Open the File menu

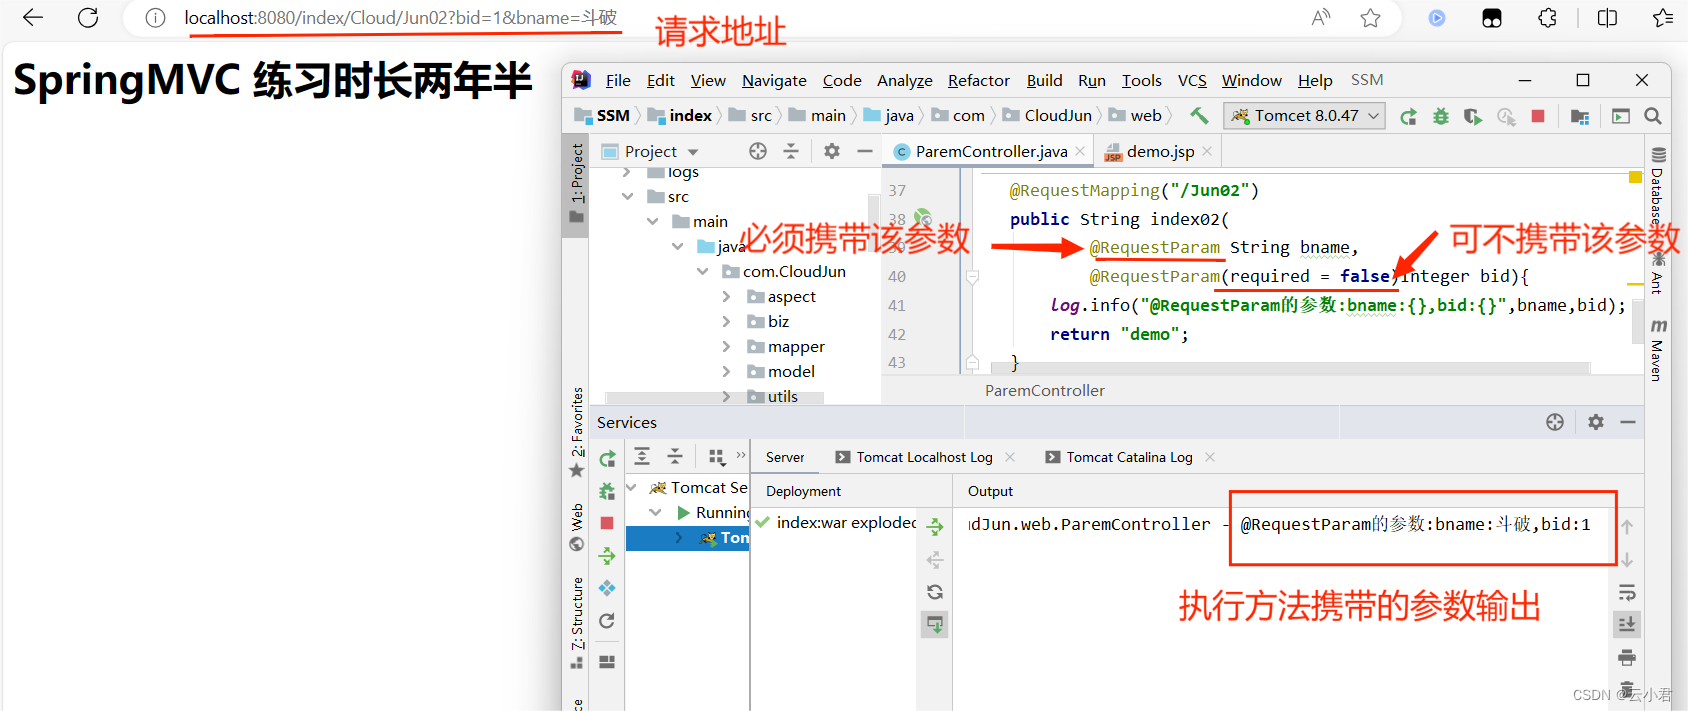(x=618, y=80)
